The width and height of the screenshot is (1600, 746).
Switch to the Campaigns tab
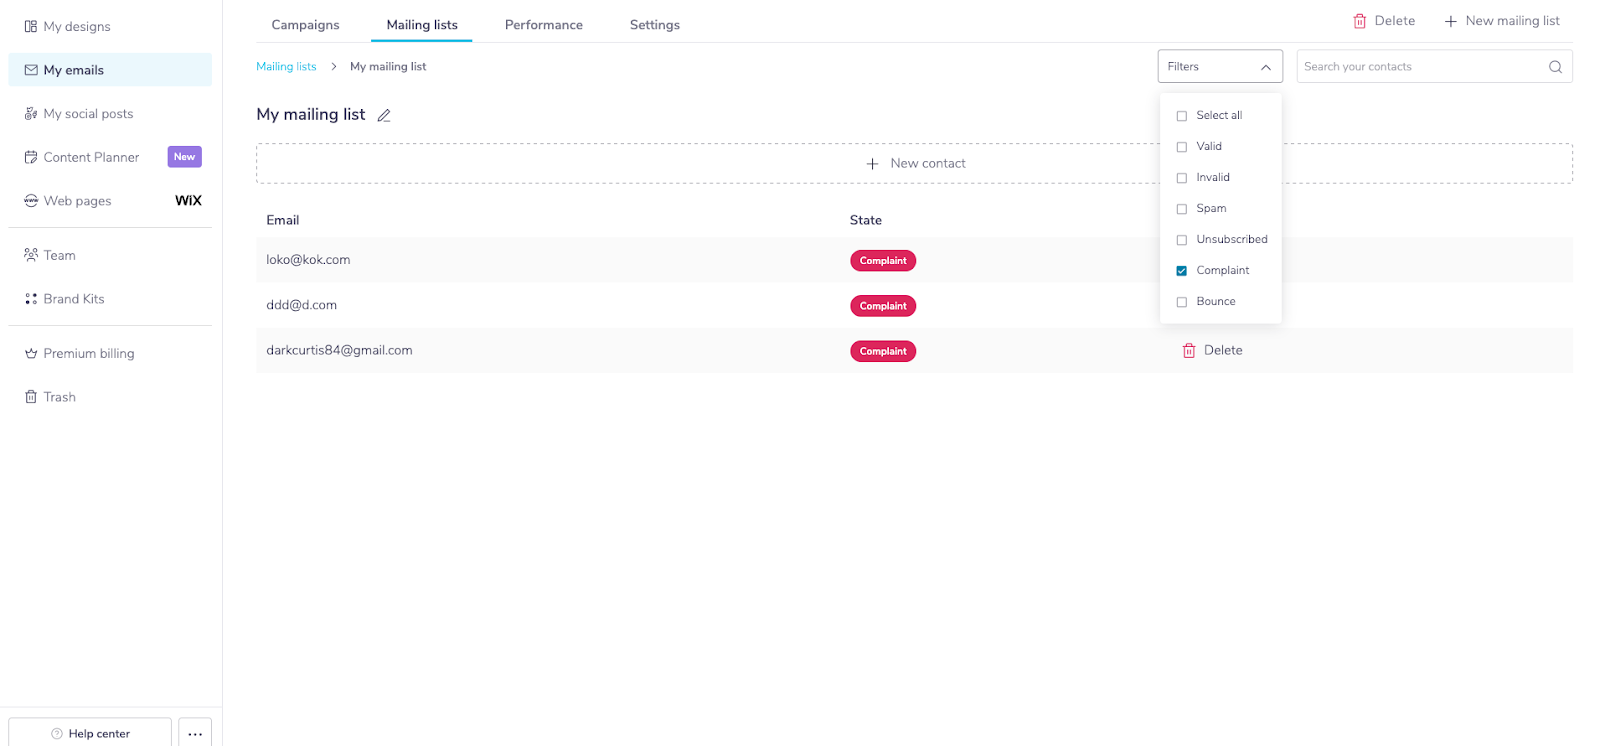click(x=305, y=24)
